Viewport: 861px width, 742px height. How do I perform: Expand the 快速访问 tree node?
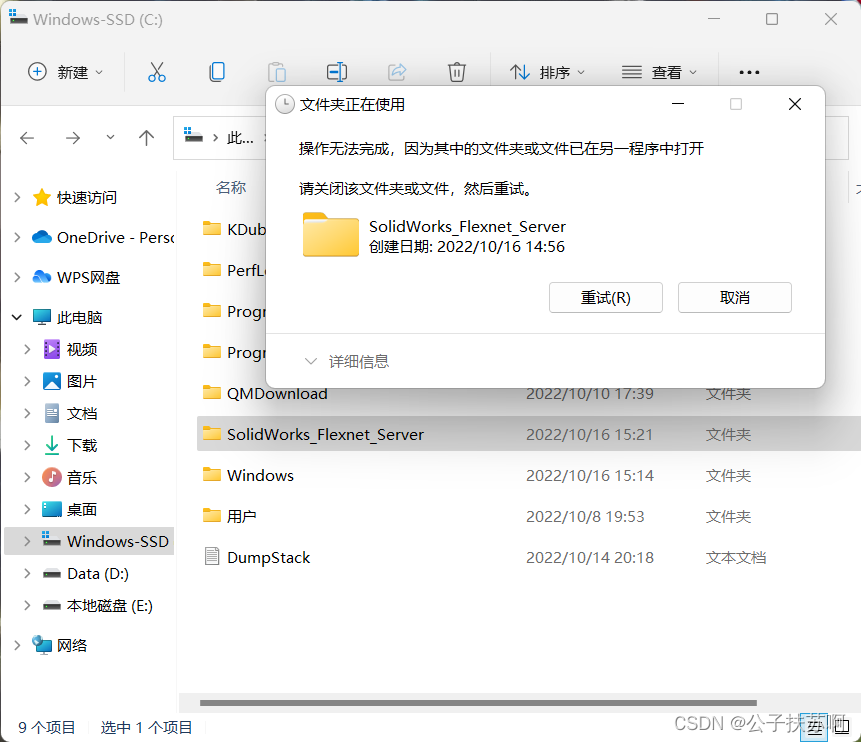pos(17,197)
